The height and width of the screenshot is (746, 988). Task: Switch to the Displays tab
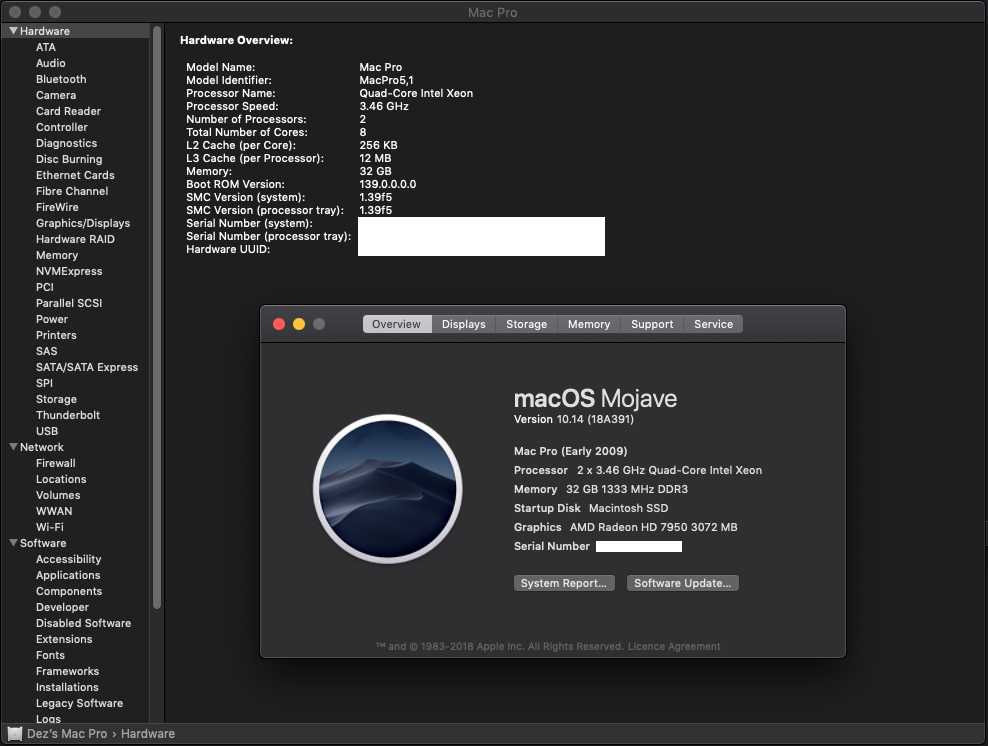click(464, 324)
